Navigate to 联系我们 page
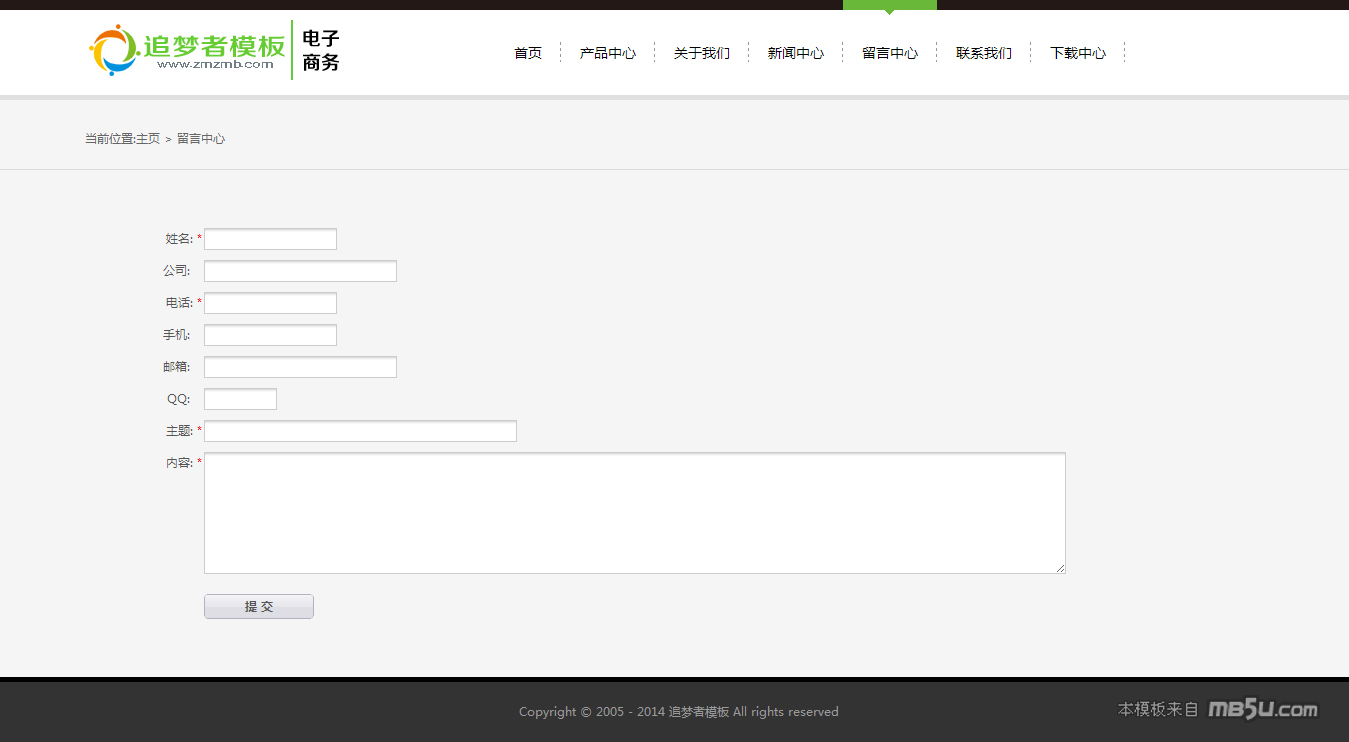 pyautogui.click(x=984, y=53)
